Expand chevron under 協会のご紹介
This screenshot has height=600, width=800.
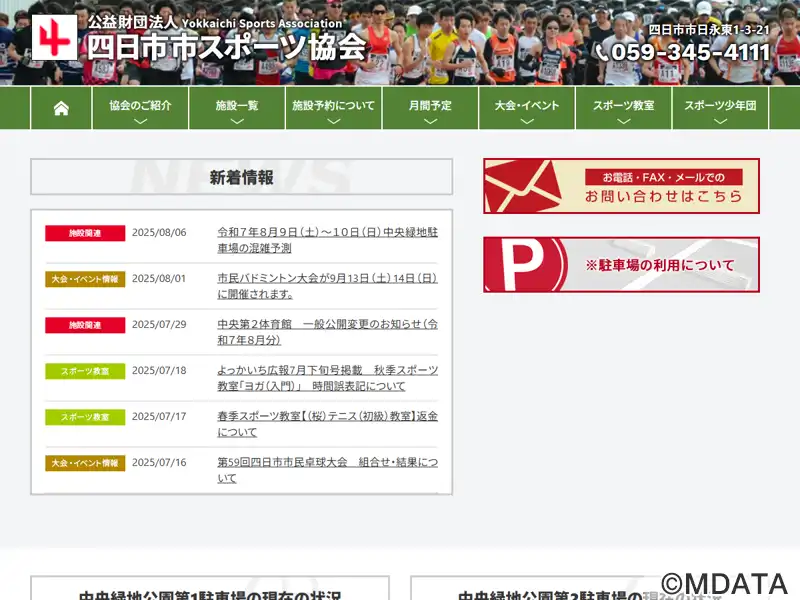140,121
